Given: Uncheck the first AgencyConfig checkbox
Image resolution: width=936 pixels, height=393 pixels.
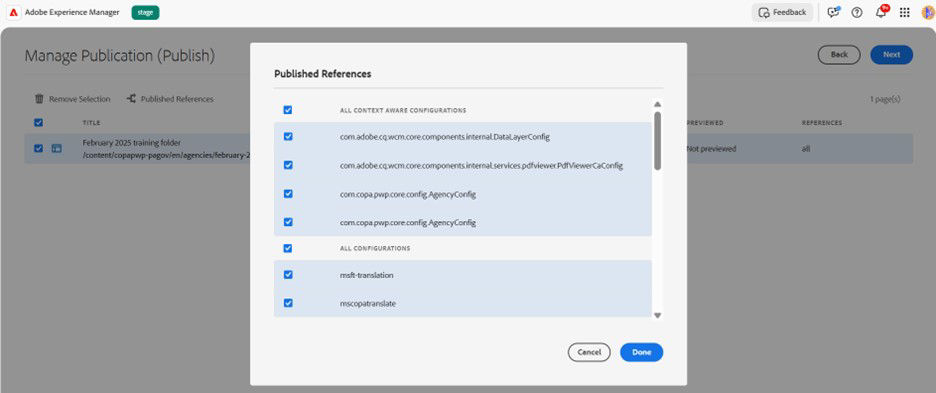Looking at the screenshot, I should pos(288,194).
